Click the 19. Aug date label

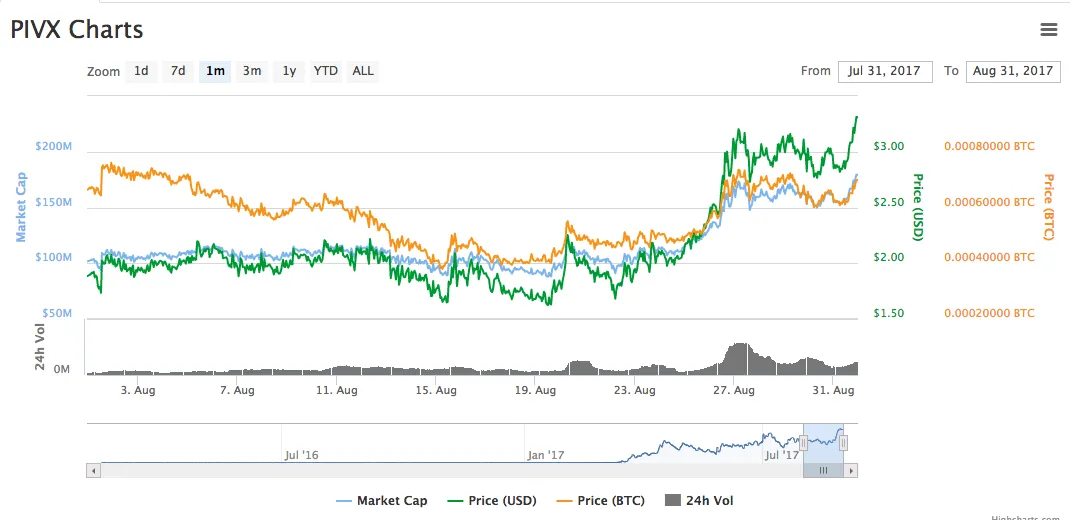(535, 391)
